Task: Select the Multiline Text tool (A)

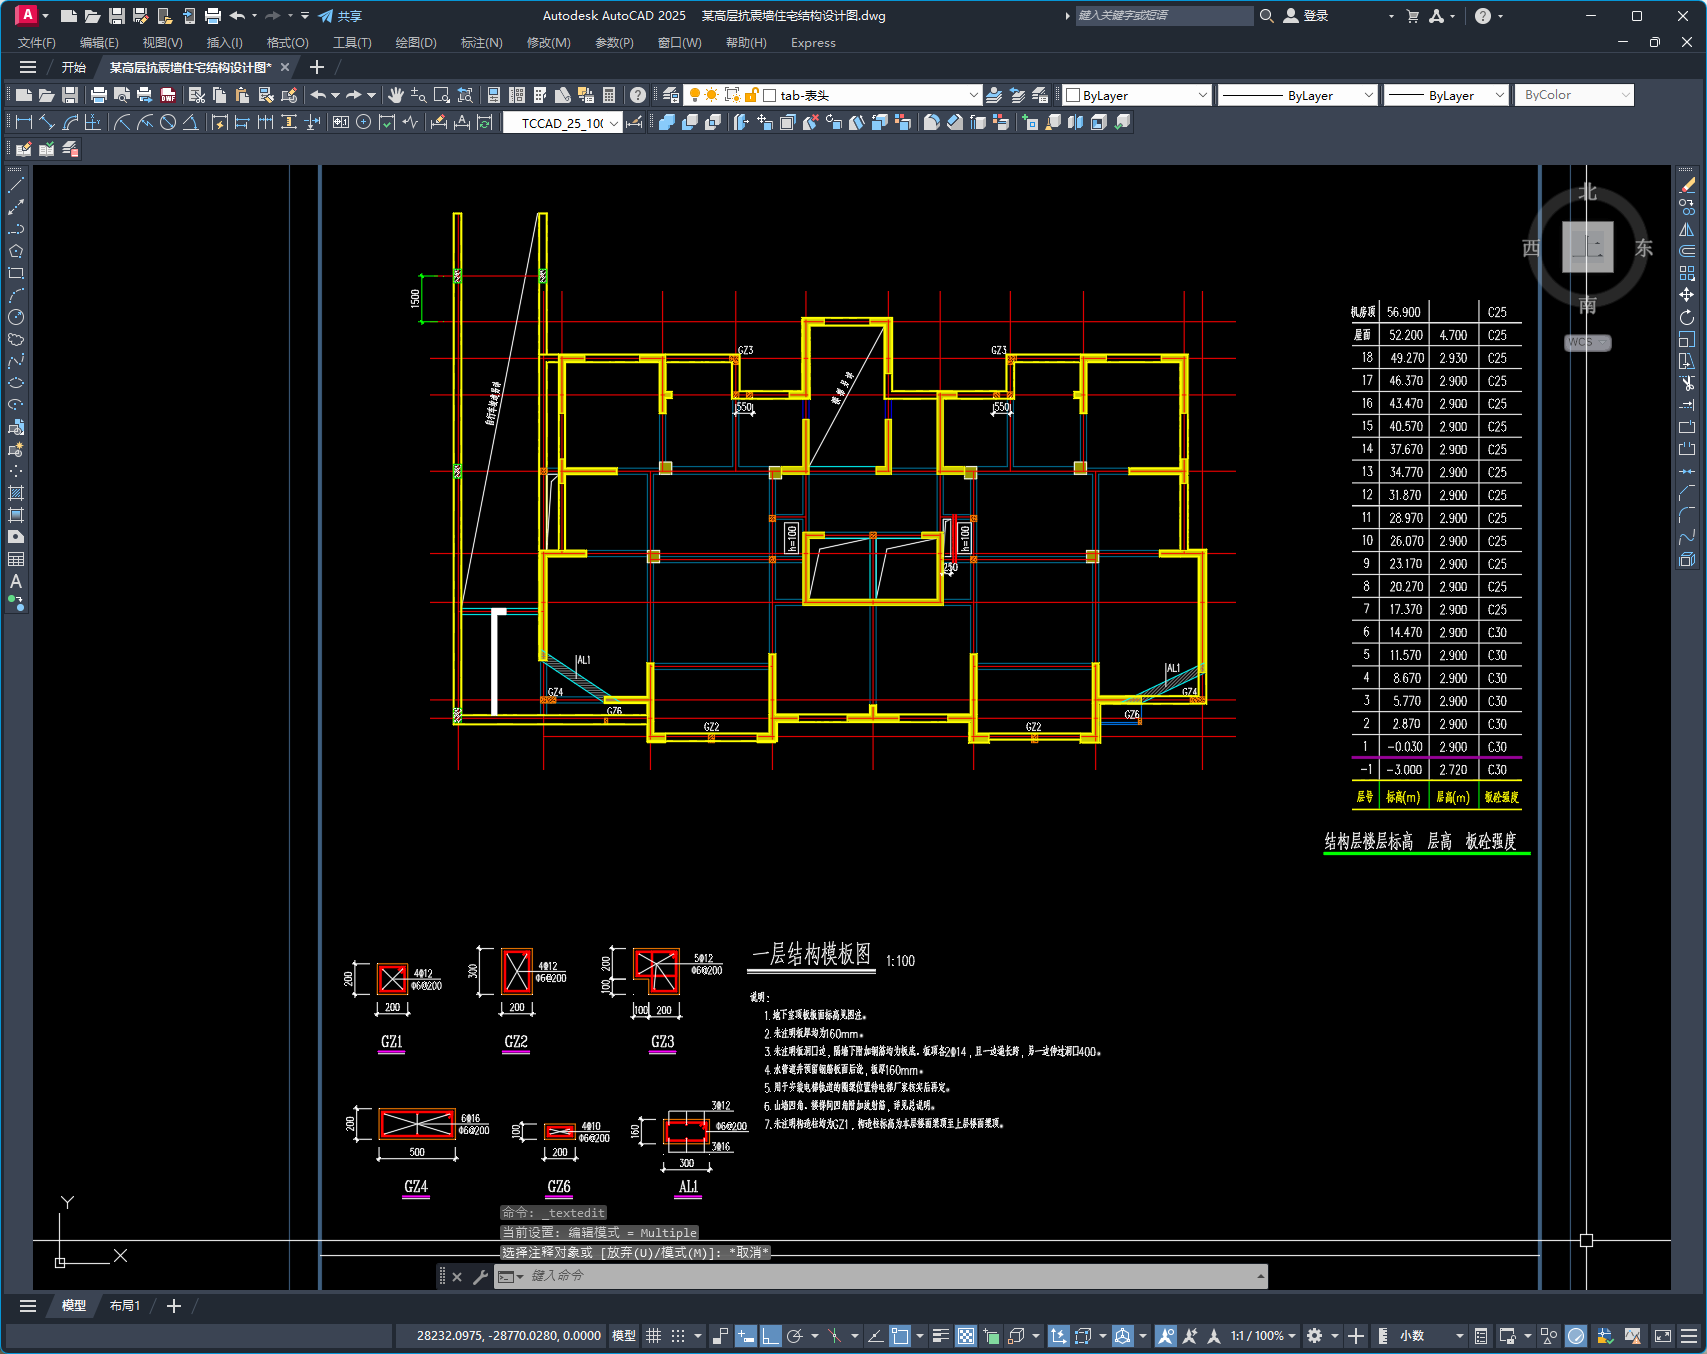Action: tap(16, 581)
